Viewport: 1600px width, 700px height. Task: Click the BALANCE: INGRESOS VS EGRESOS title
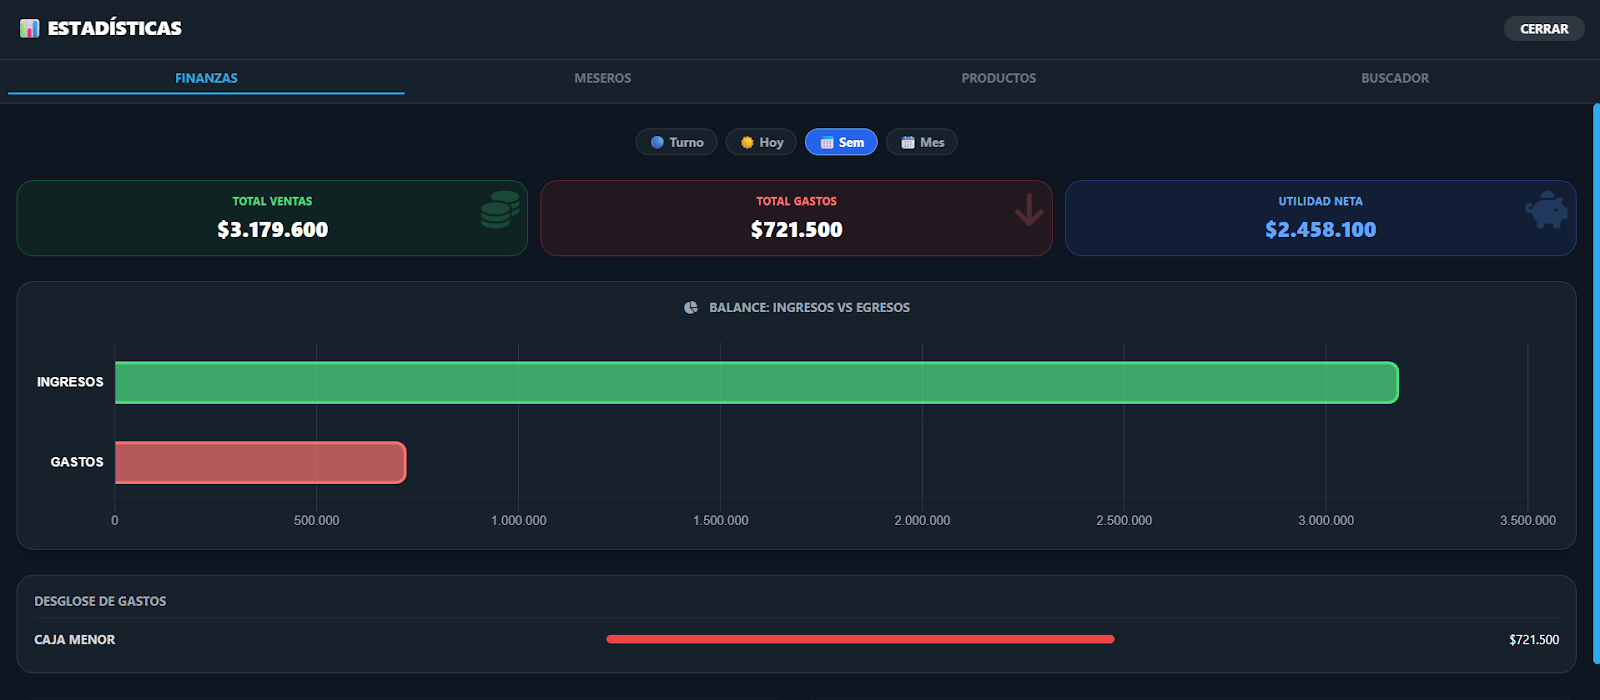click(x=810, y=307)
